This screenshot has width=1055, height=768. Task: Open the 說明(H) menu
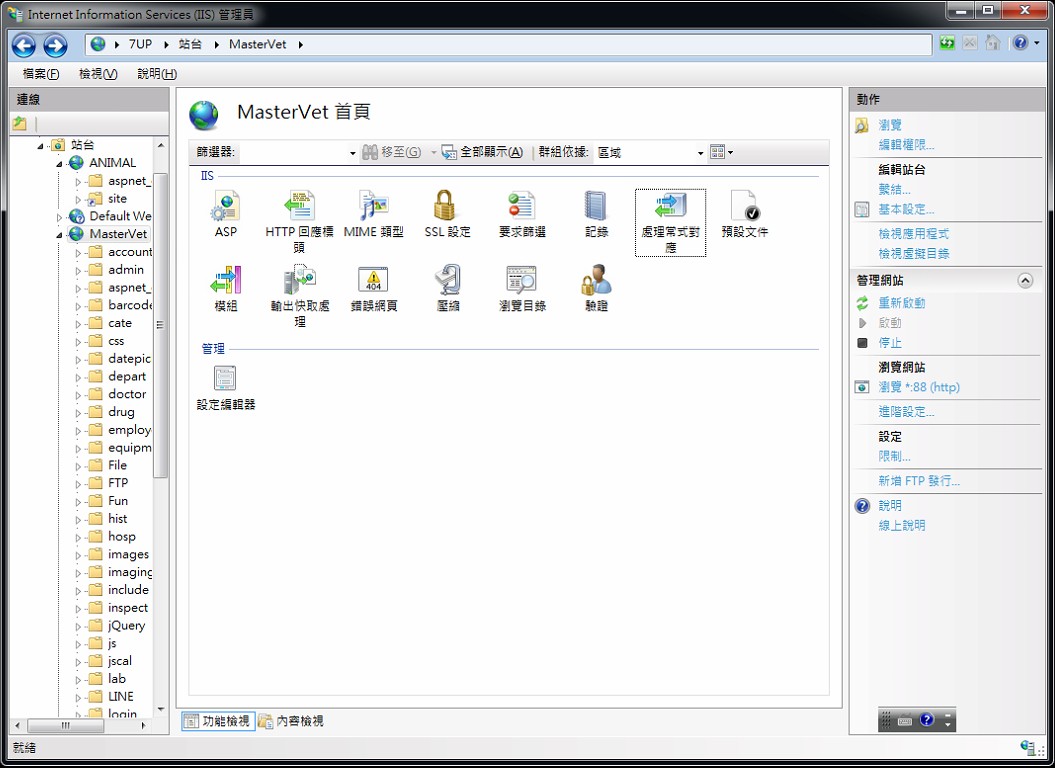[157, 74]
